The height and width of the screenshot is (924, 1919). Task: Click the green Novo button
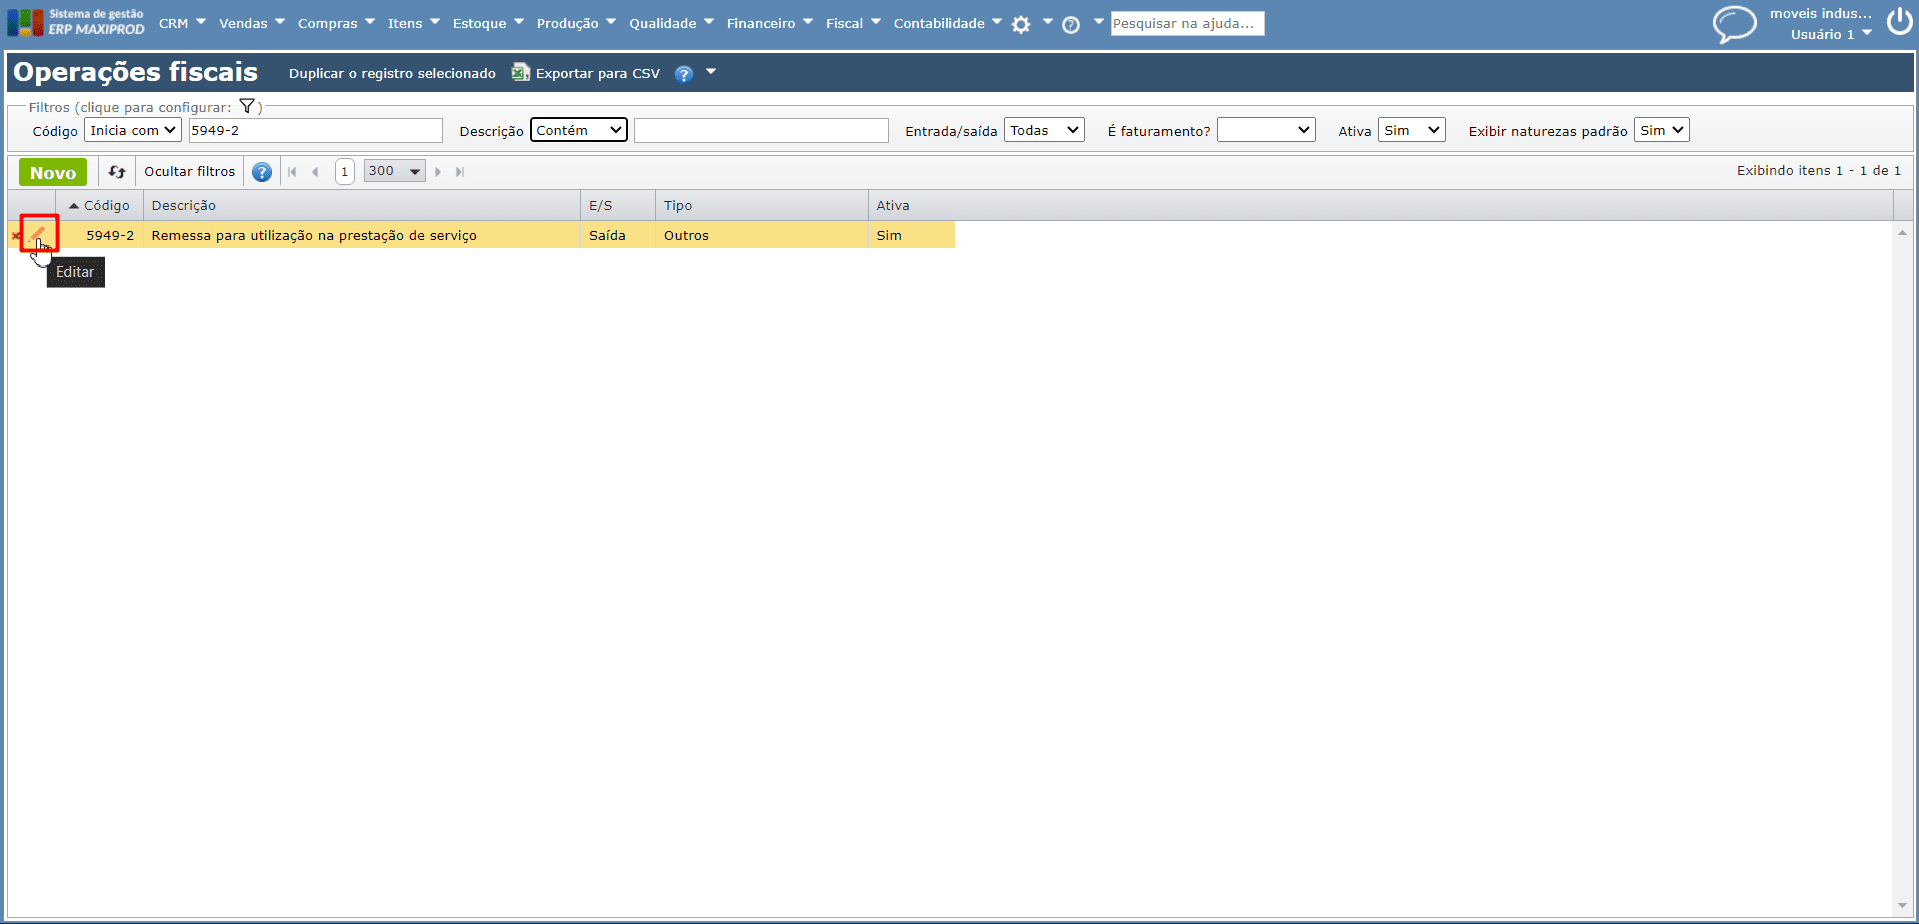(53, 172)
